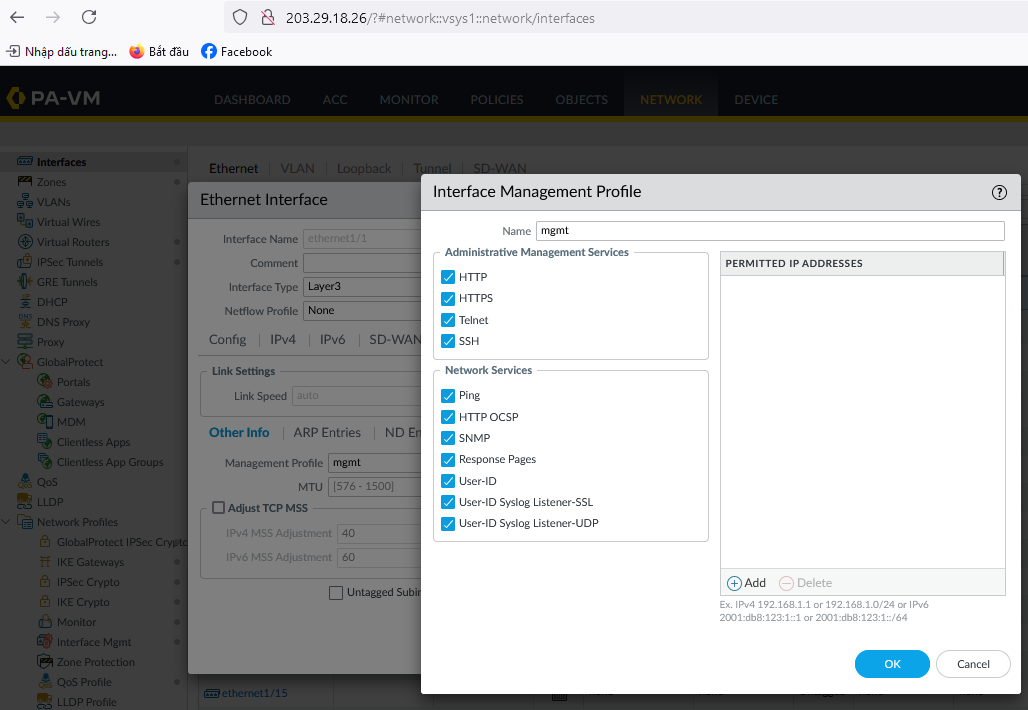This screenshot has width=1028, height=710.
Task: Click the Zones icon in sidebar
Action: [x=26, y=182]
